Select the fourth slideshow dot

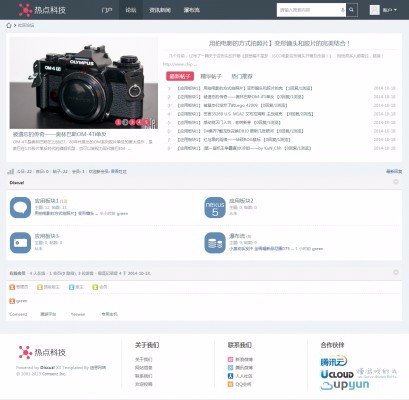139,122
